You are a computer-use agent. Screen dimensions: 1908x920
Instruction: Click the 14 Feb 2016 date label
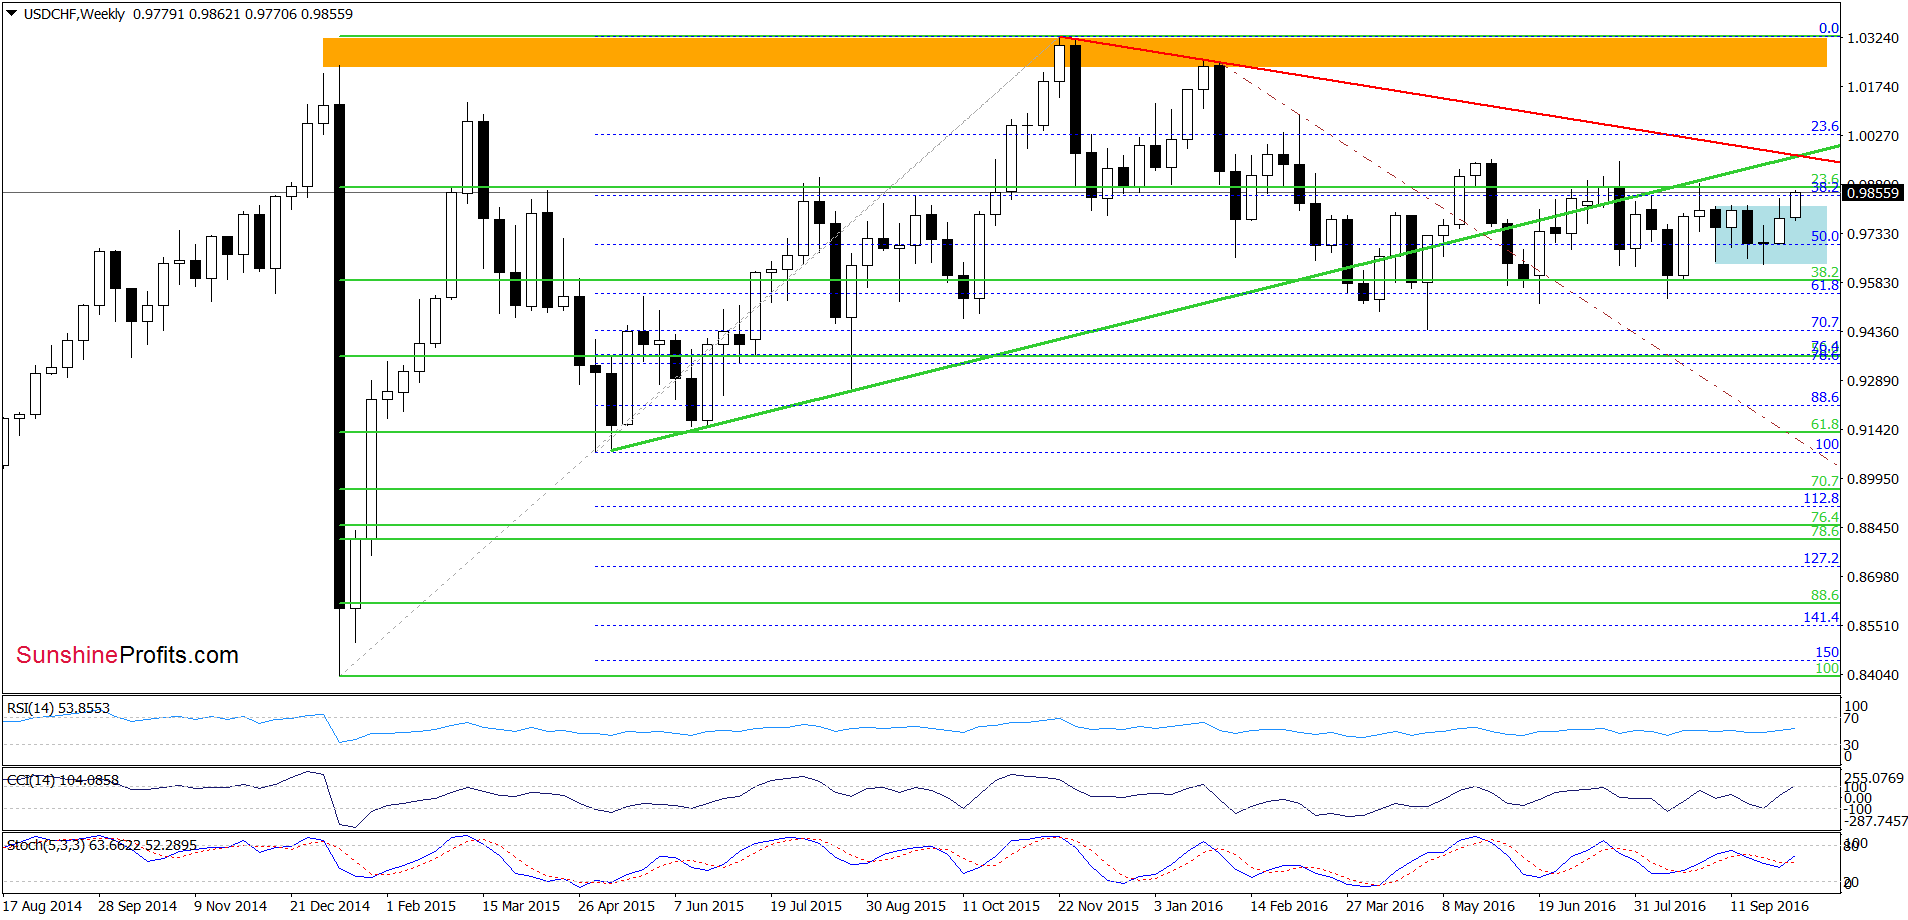point(1289,906)
